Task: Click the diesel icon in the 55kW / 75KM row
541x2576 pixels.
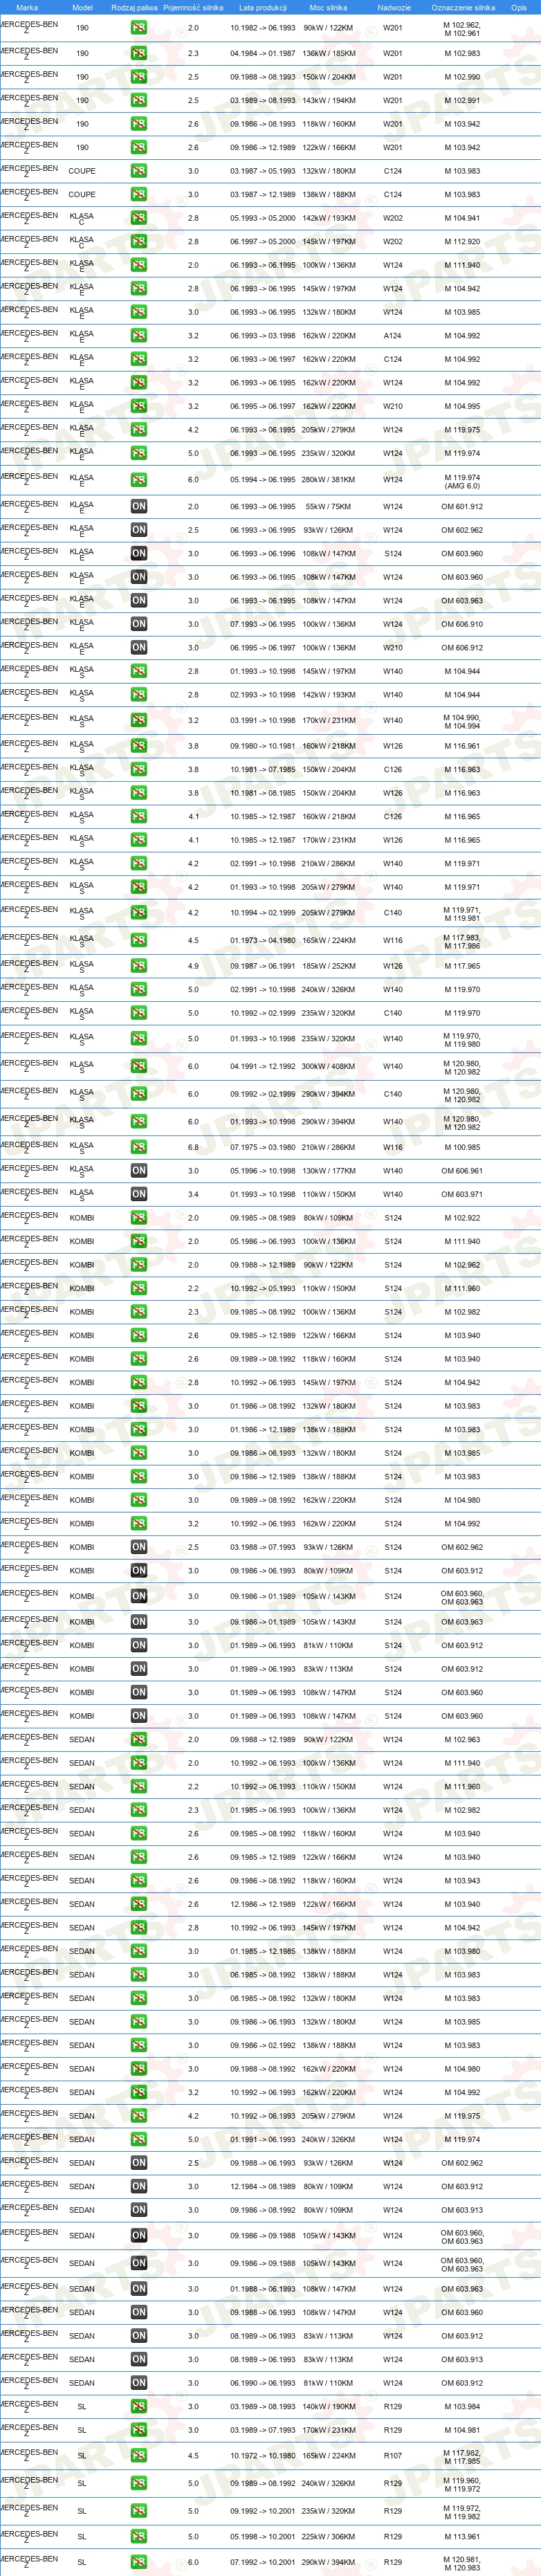Action: (138, 507)
